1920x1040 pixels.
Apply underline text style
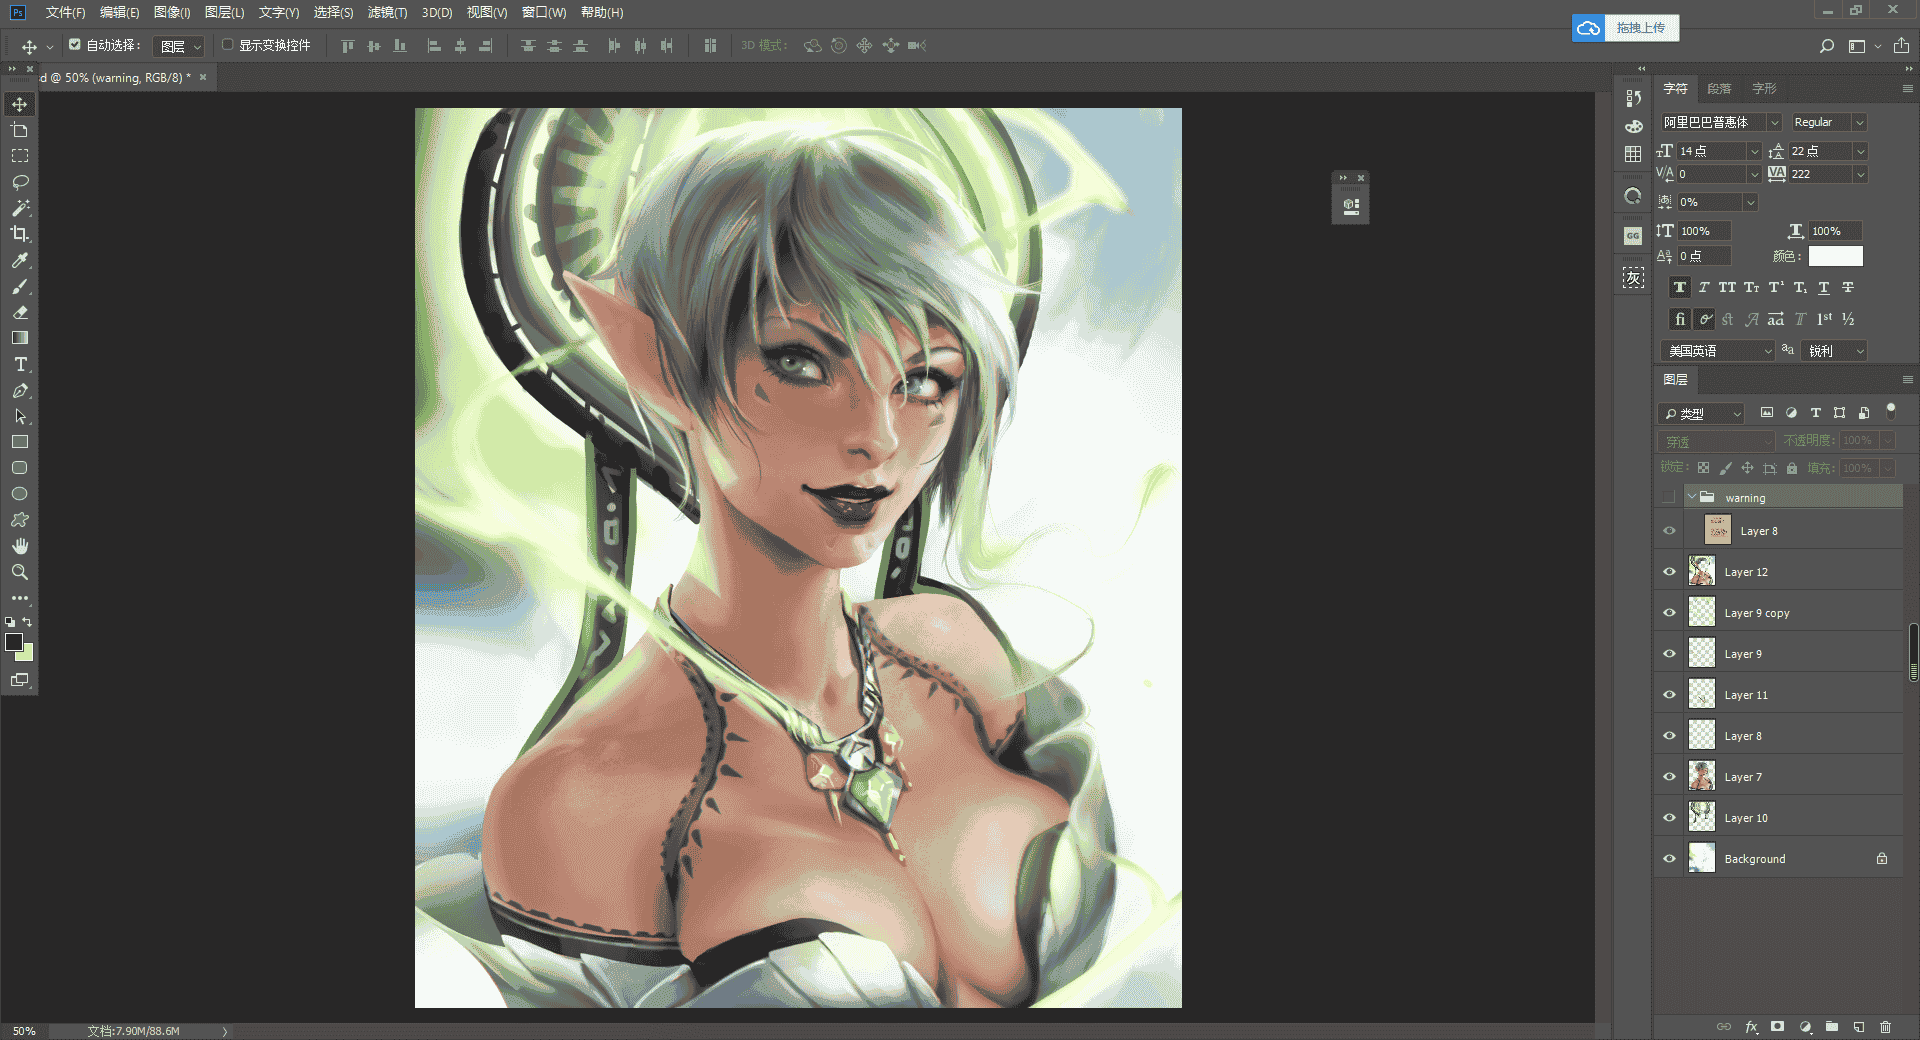coord(1824,288)
